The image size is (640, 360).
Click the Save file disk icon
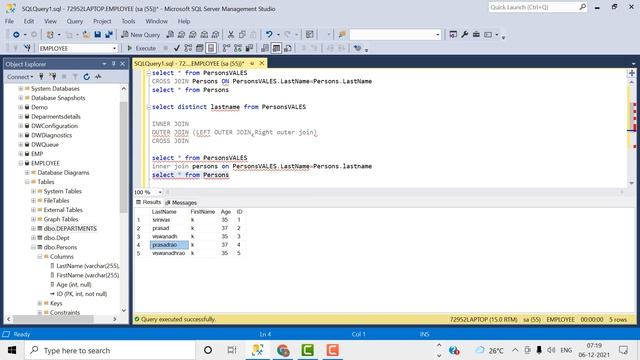98,35
